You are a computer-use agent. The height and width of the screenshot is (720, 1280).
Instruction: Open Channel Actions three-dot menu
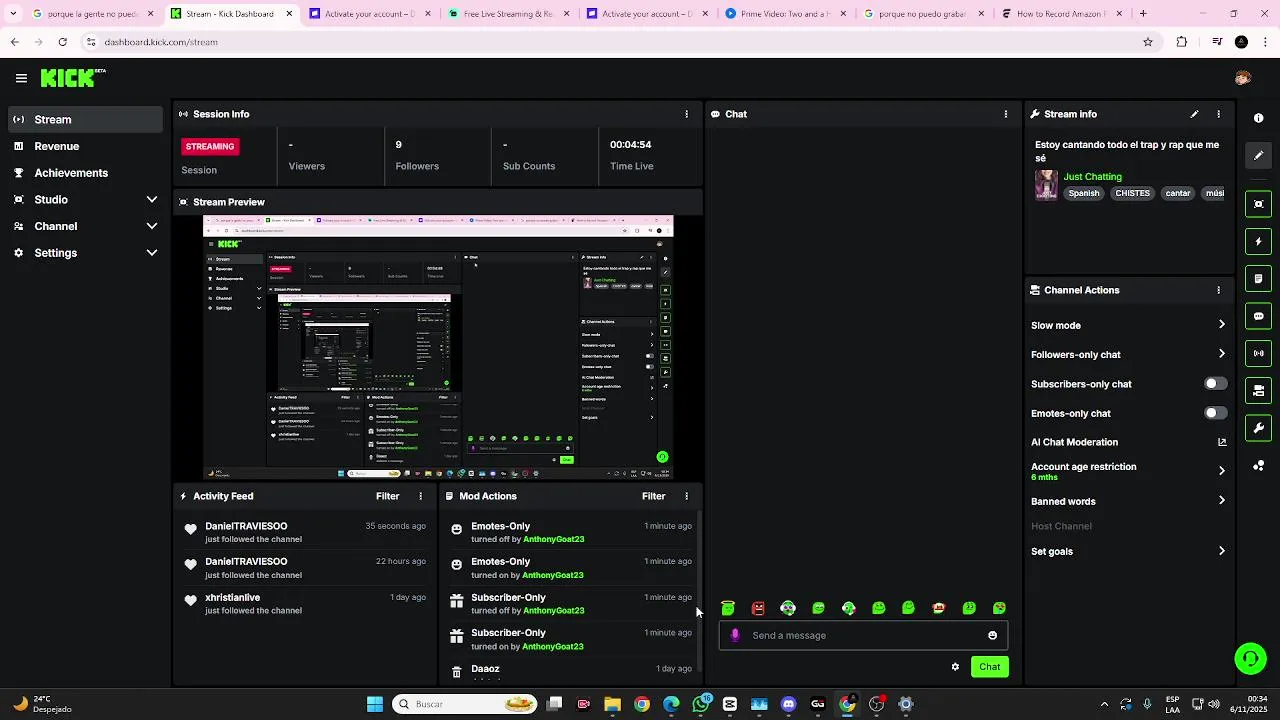pyautogui.click(x=1218, y=290)
